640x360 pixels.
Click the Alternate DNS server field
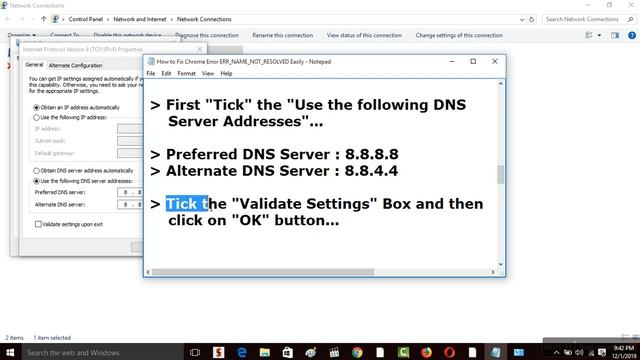130,204
